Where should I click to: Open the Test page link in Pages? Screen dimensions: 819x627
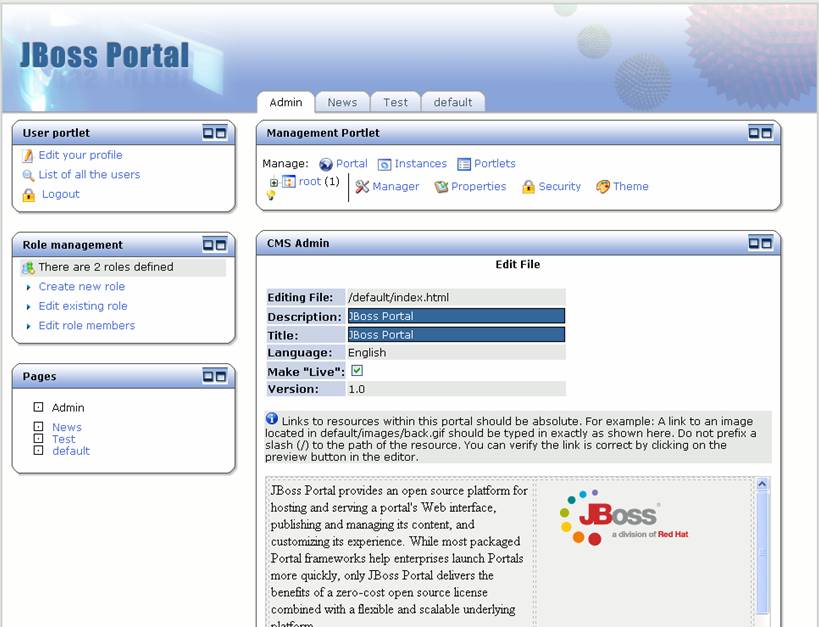[63, 439]
